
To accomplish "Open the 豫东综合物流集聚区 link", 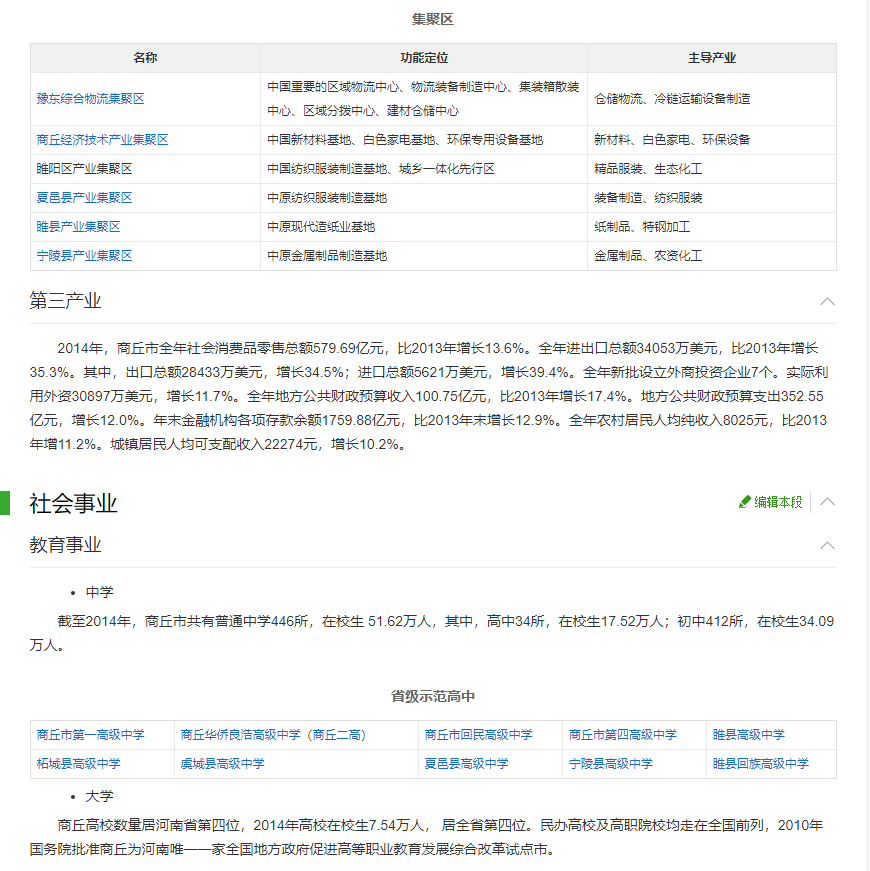I will [x=91, y=99].
